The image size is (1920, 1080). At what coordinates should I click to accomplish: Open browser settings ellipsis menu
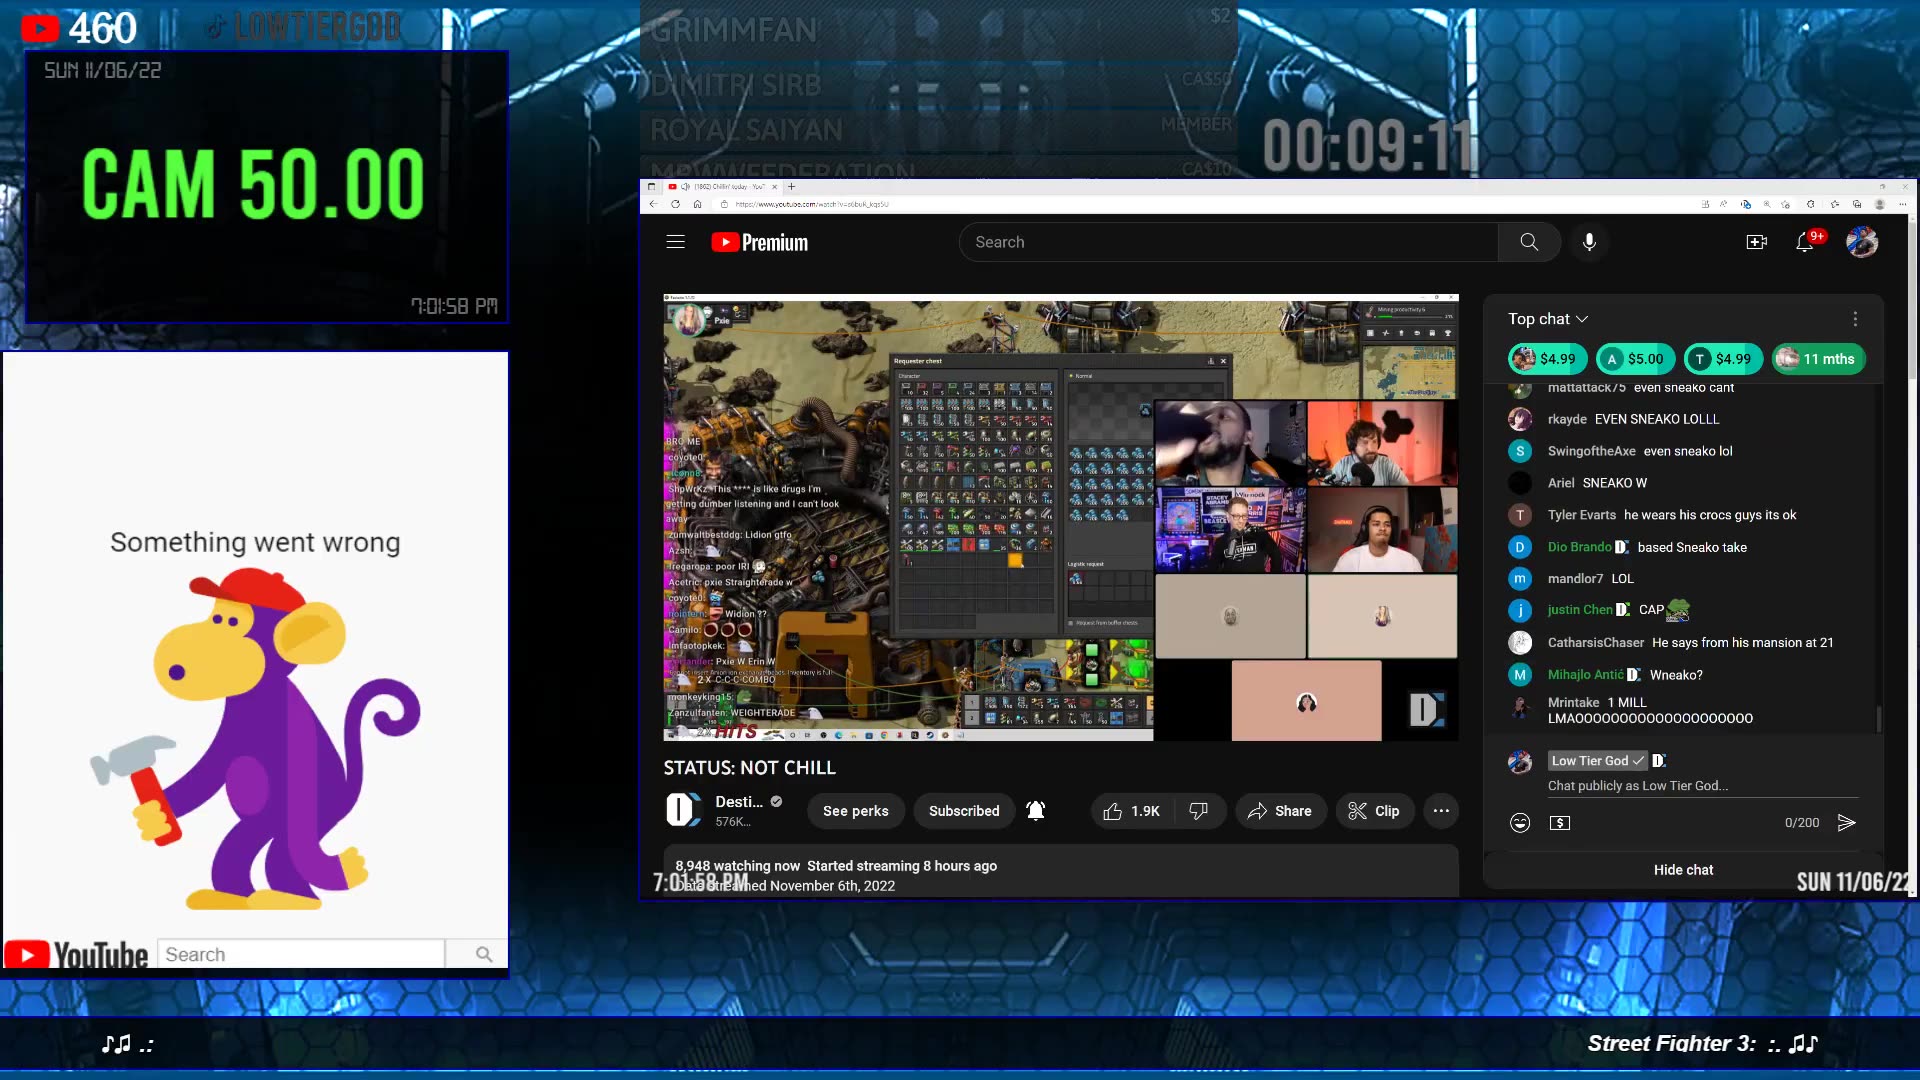[1902, 204]
